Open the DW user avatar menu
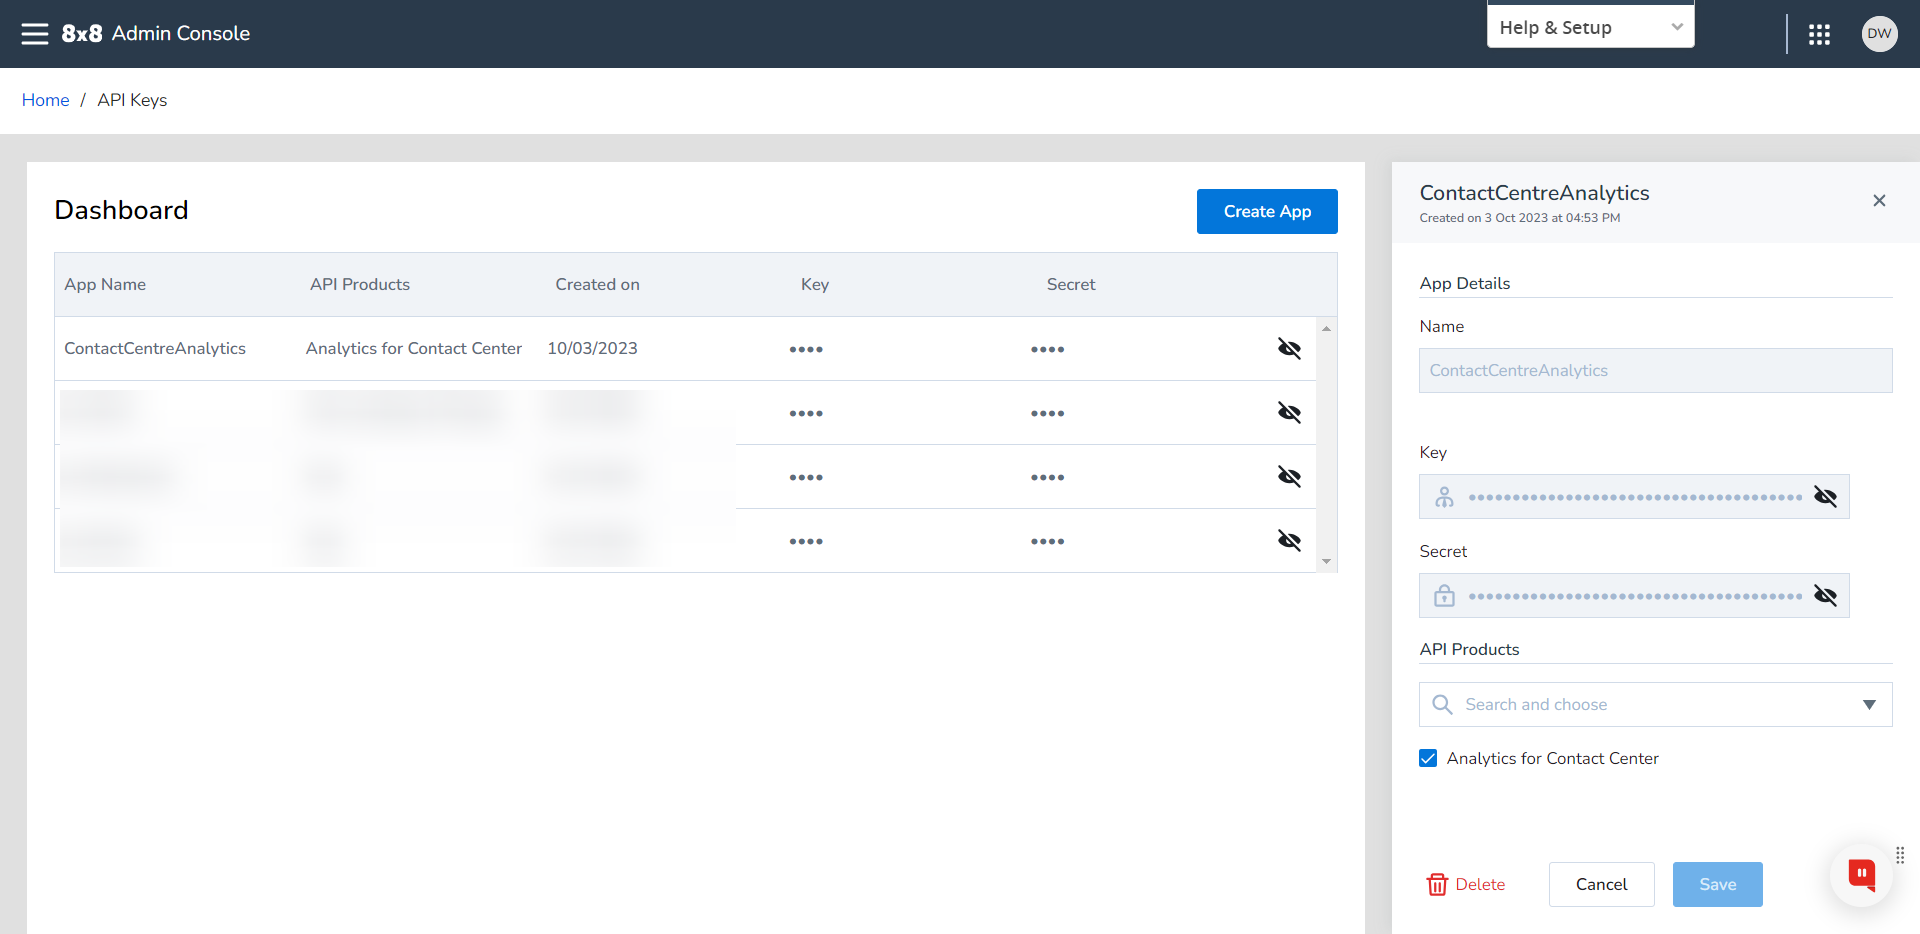This screenshot has height=934, width=1920. tap(1879, 34)
